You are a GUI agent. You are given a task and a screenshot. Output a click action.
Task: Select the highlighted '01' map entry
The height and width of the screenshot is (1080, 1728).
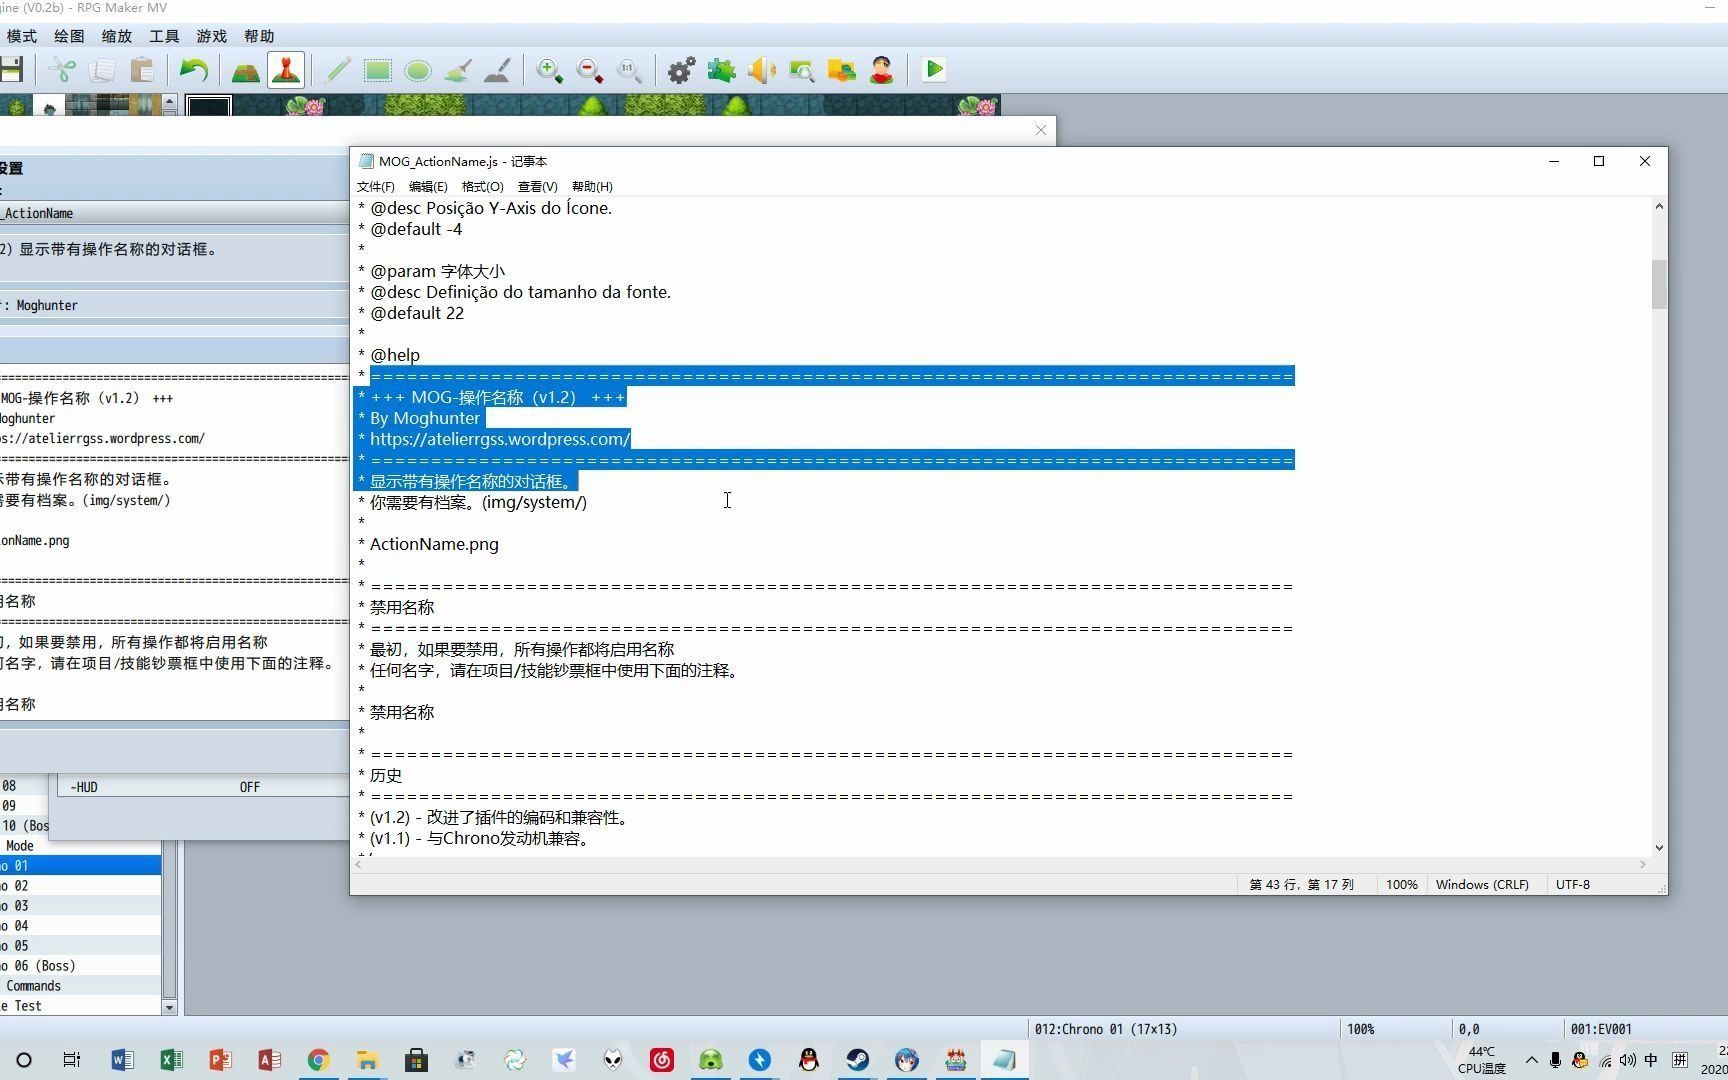point(80,866)
